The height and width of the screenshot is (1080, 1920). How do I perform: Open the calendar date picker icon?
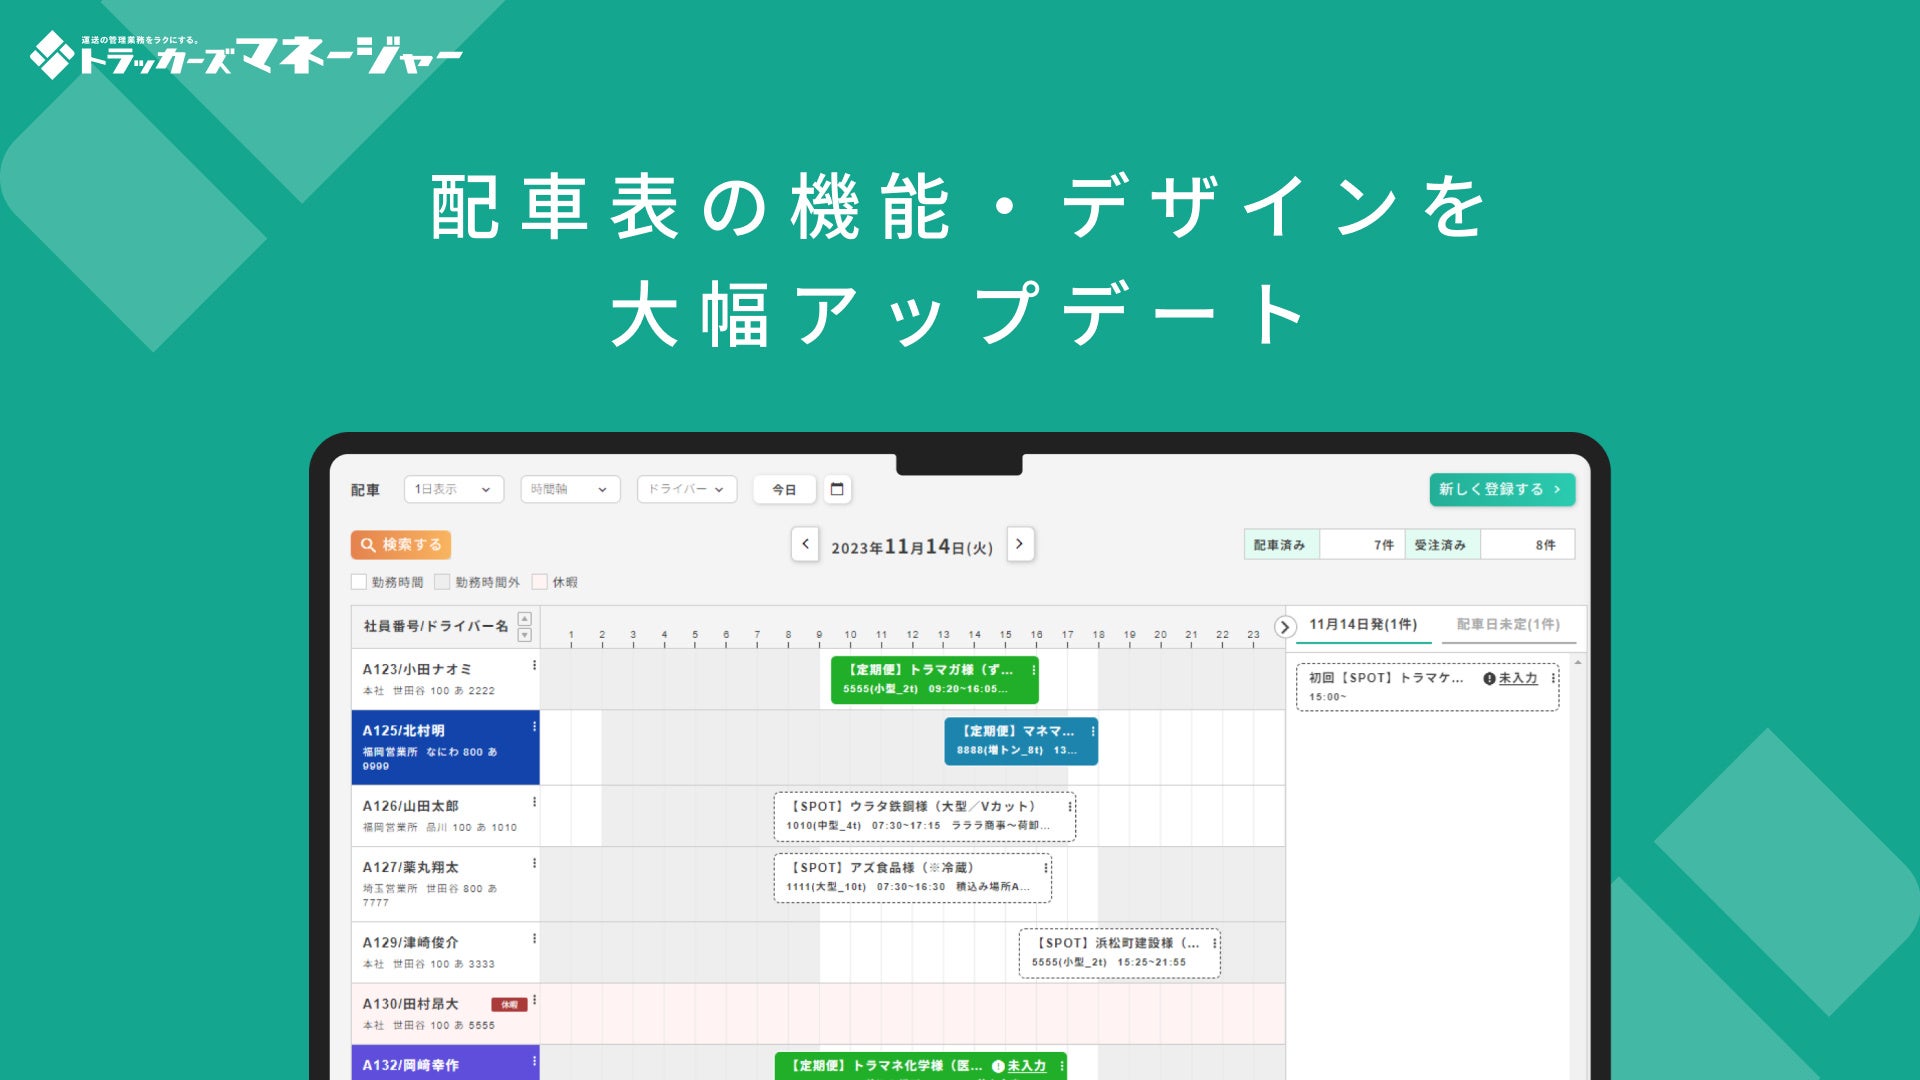pos(837,489)
